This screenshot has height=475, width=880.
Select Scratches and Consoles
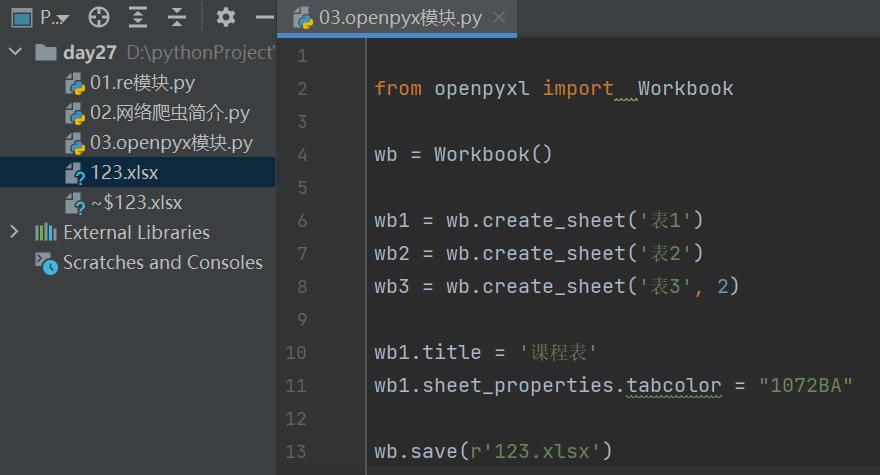[x=163, y=262]
